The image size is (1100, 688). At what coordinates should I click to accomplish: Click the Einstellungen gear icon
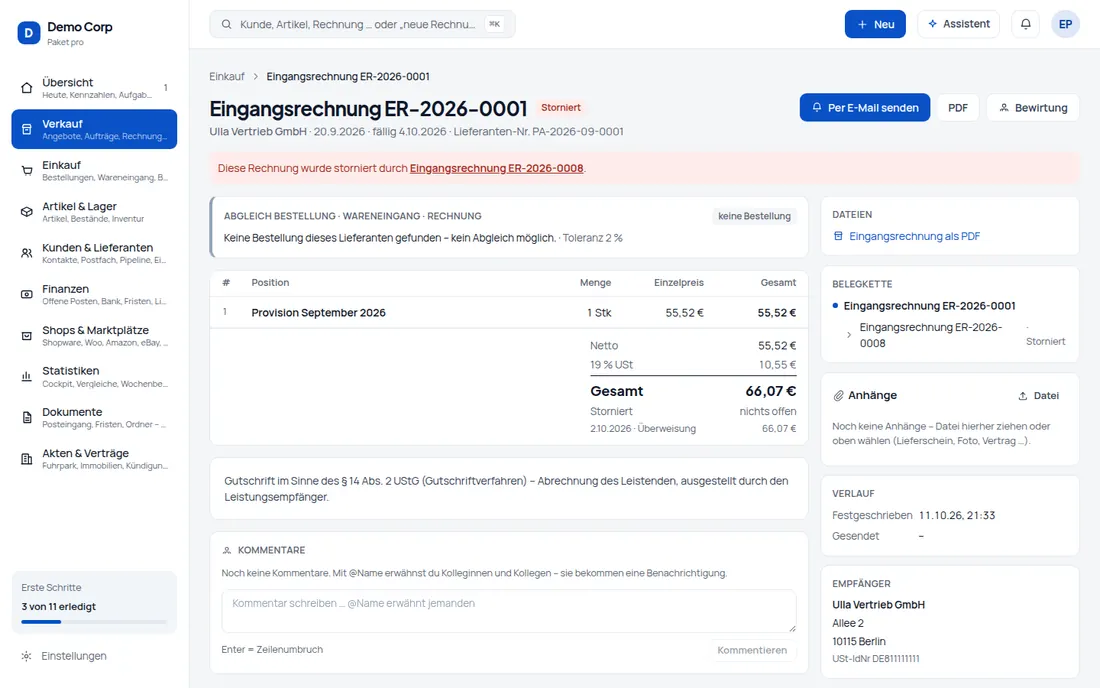coord(27,656)
